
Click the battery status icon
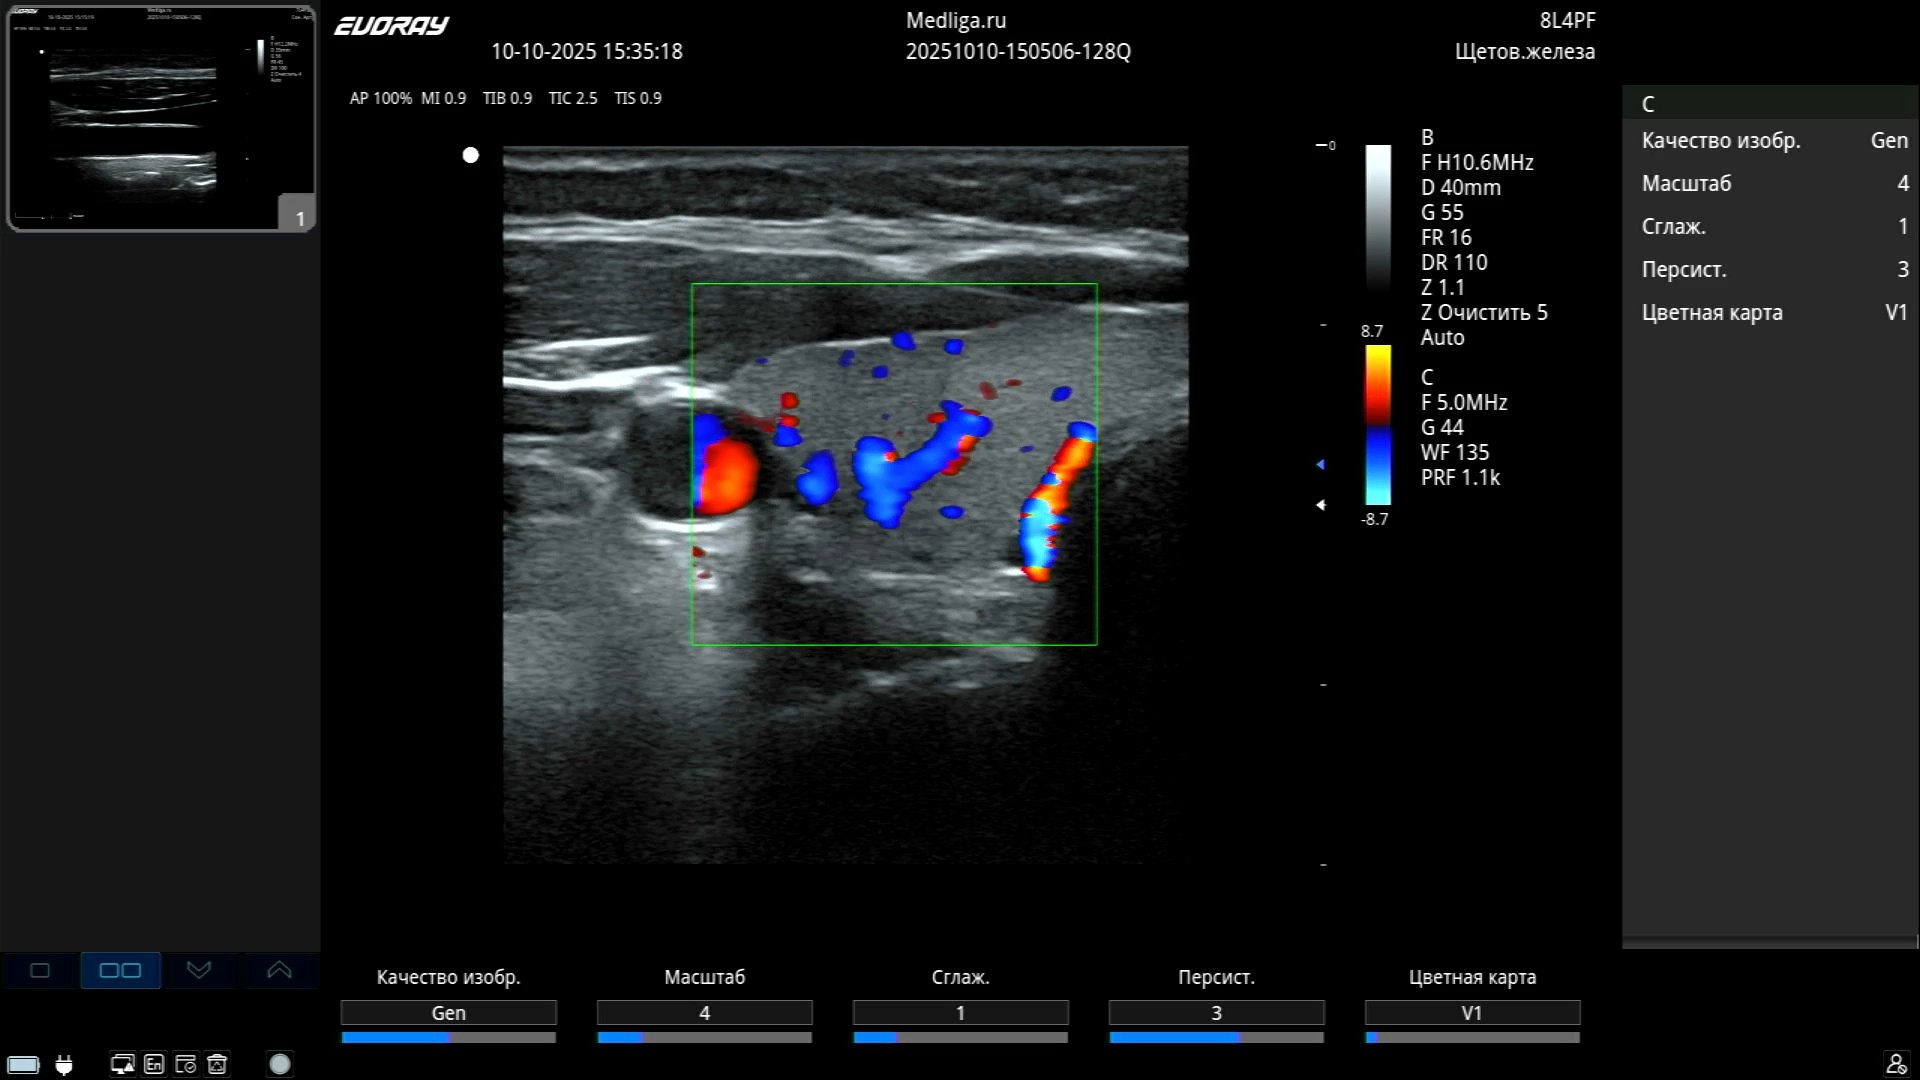click(x=23, y=1064)
